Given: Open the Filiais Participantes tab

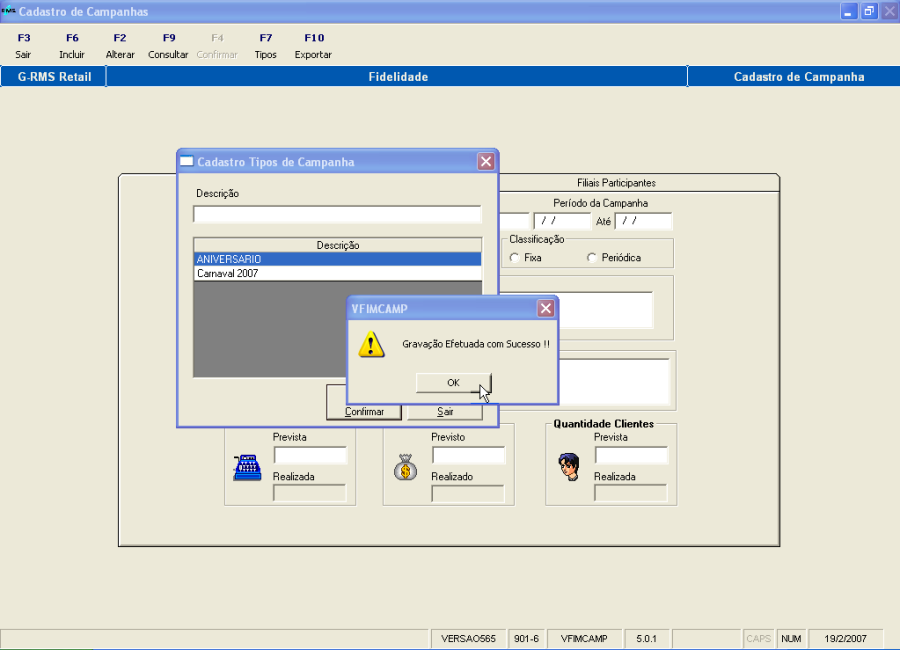Looking at the screenshot, I should point(616,183).
